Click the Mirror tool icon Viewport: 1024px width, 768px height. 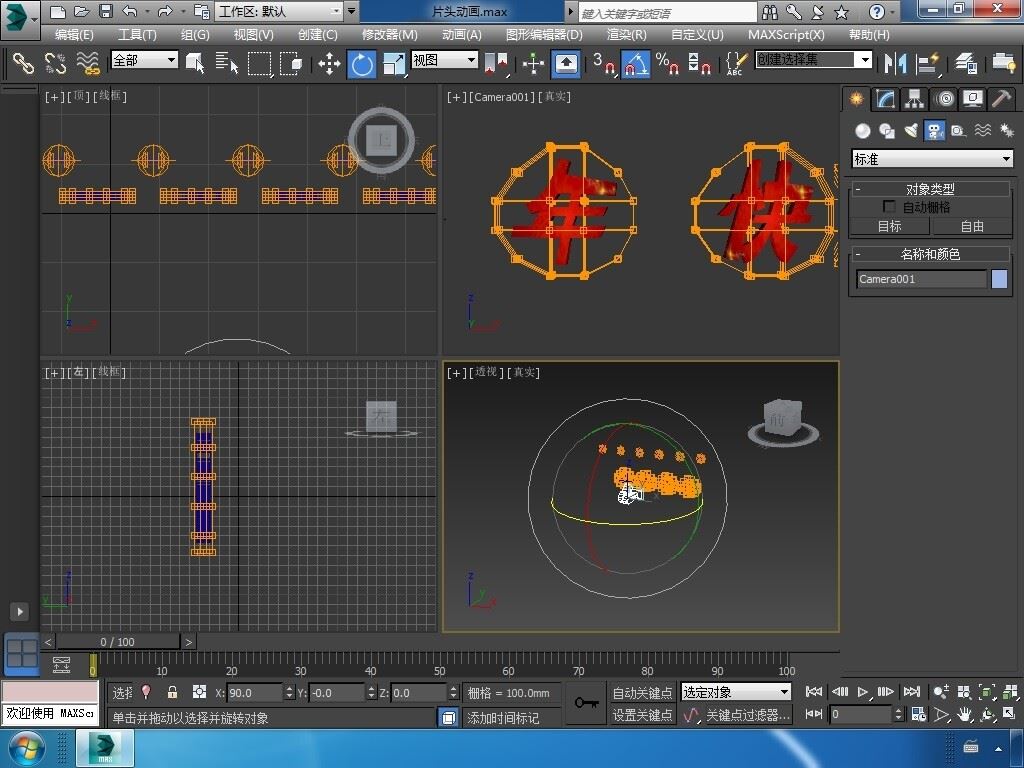[x=895, y=63]
